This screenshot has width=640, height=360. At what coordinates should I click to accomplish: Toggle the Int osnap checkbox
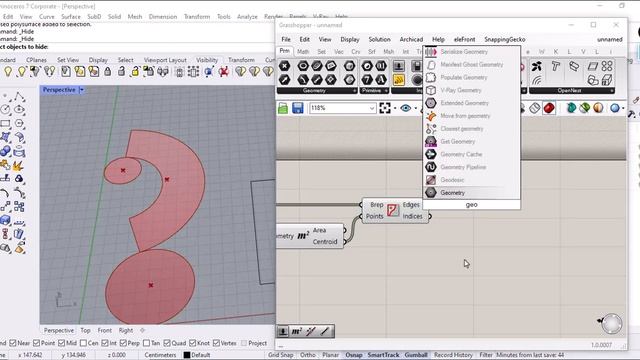[x=105, y=343]
